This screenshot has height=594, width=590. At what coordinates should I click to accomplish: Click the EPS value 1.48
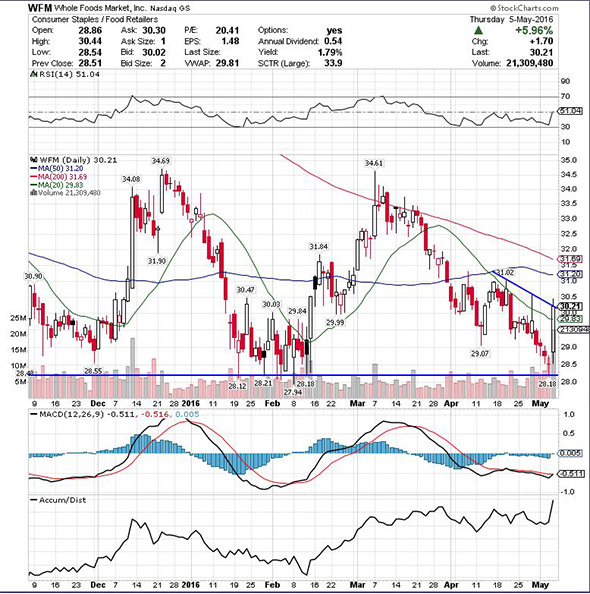coord(230,41)
